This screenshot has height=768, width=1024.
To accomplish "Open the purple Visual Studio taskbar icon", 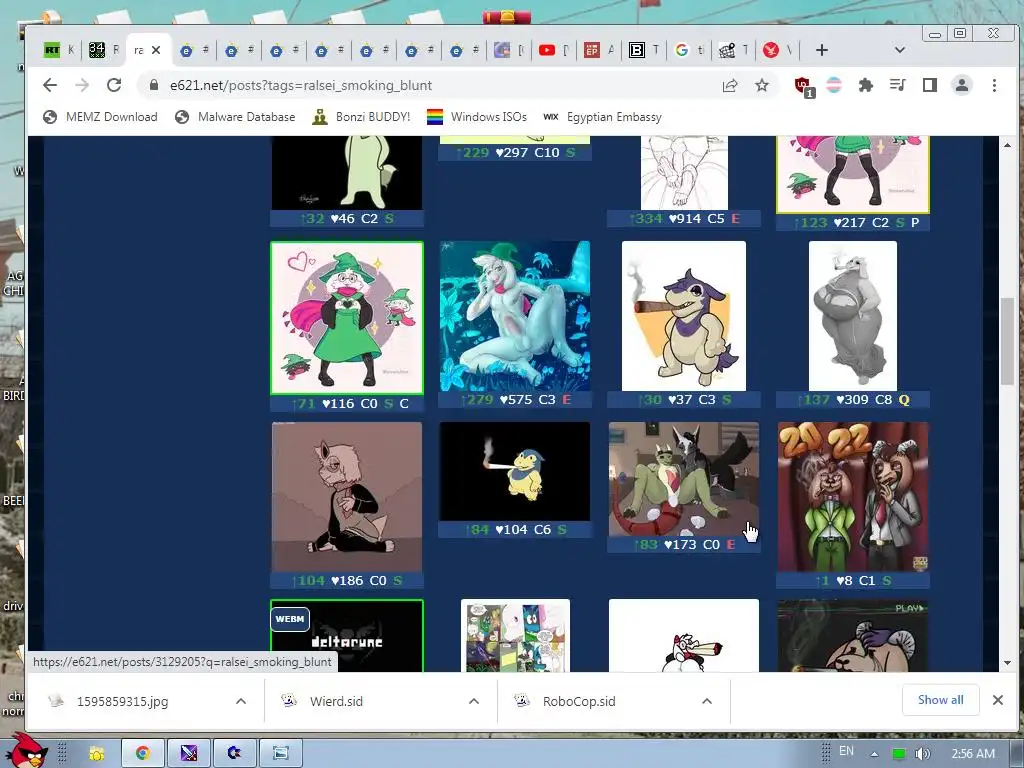I will (189, 754).
